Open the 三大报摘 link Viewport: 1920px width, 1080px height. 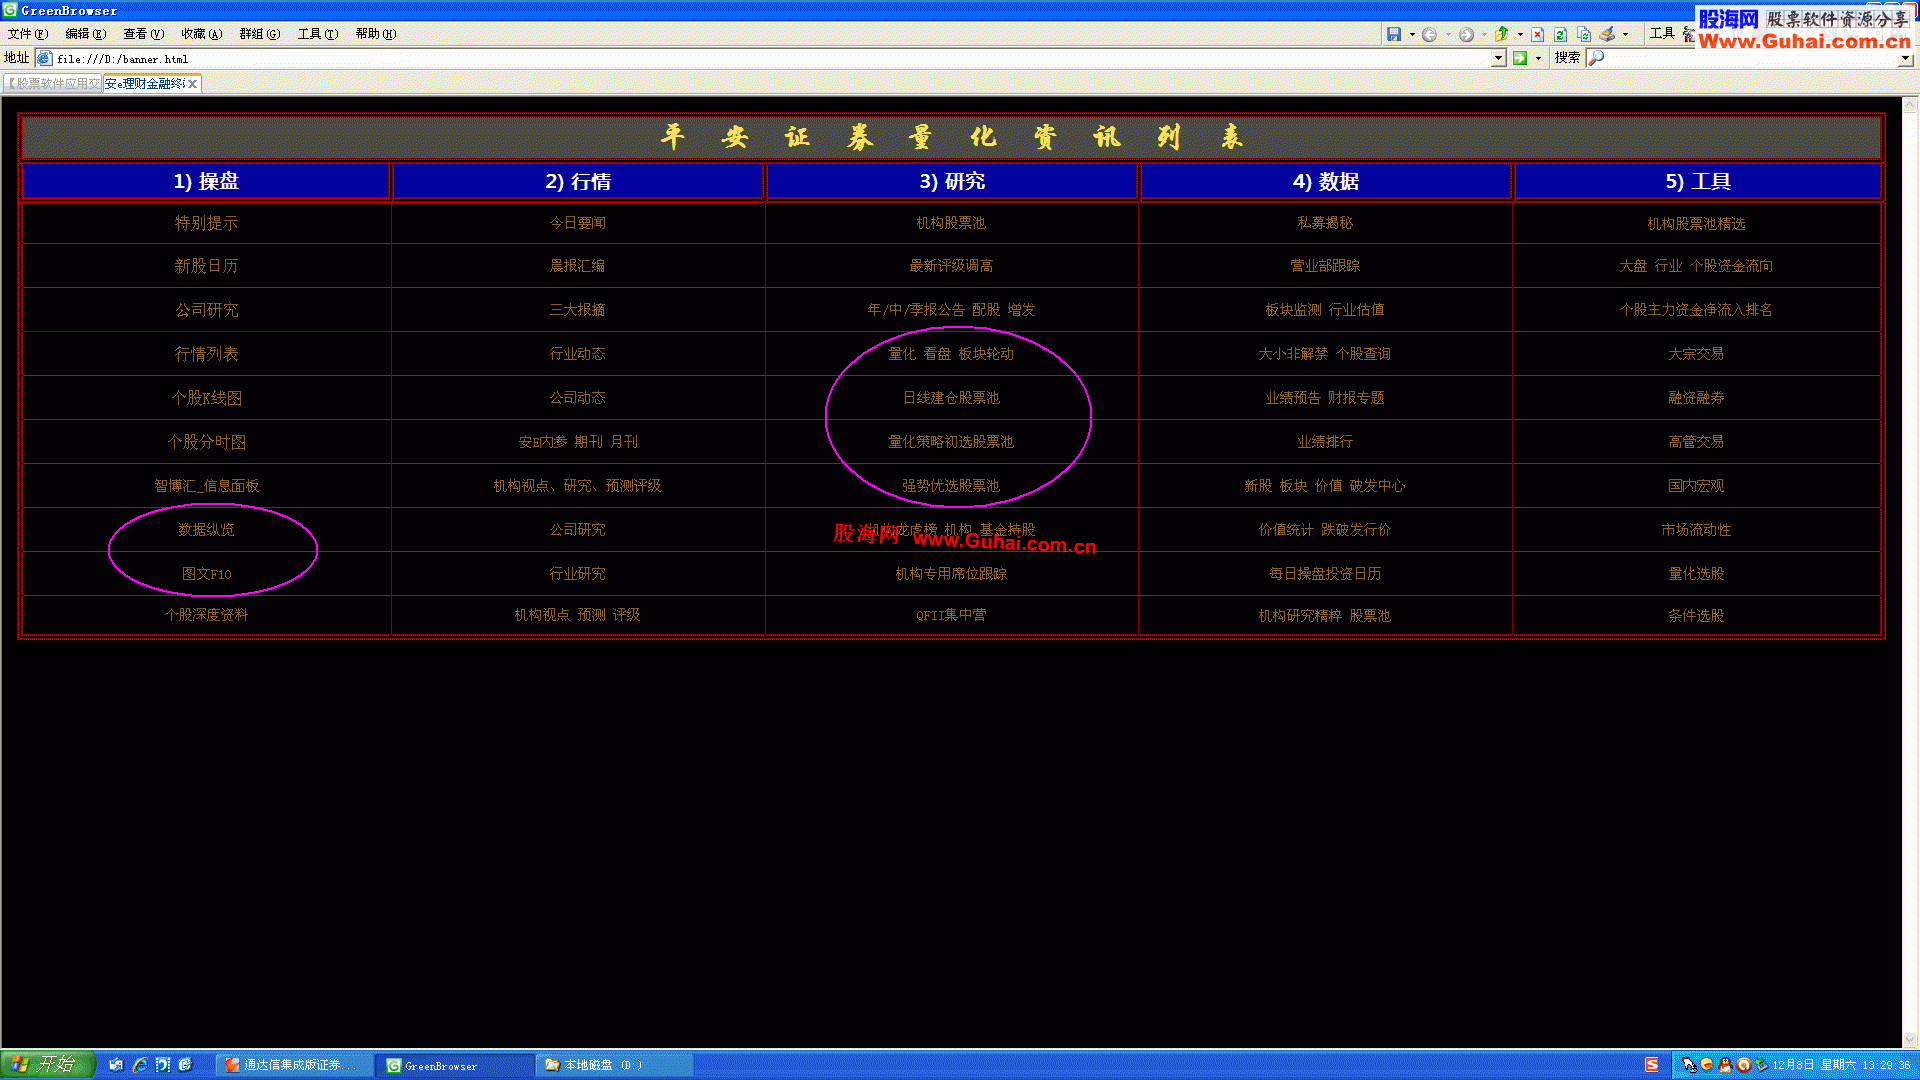(577, 310)
